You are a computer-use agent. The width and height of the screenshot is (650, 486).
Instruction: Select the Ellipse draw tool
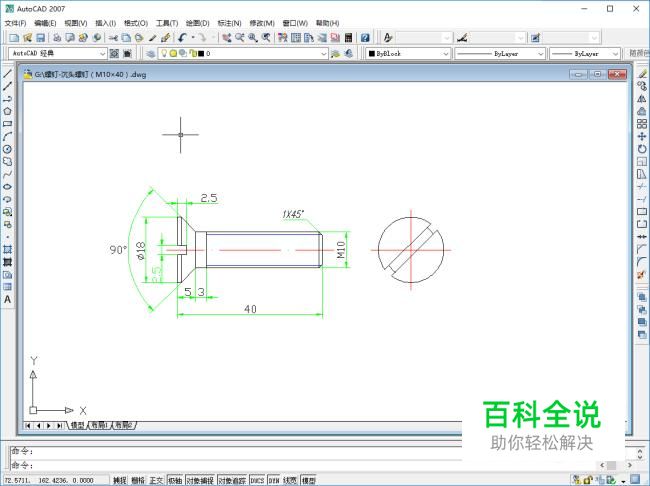[7, 187]
